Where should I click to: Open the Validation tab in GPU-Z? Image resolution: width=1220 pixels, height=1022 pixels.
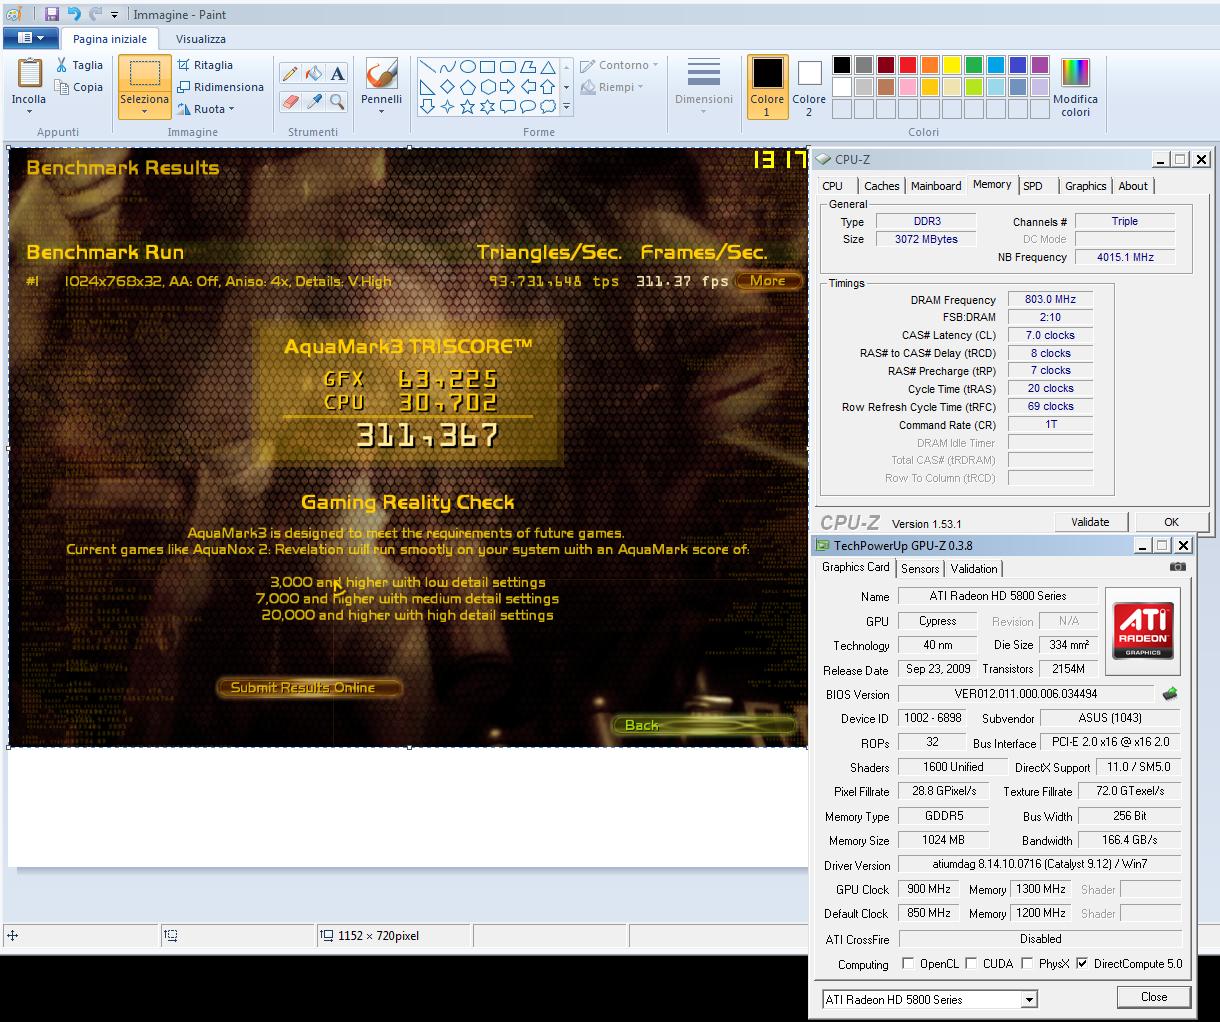point(974,569)
